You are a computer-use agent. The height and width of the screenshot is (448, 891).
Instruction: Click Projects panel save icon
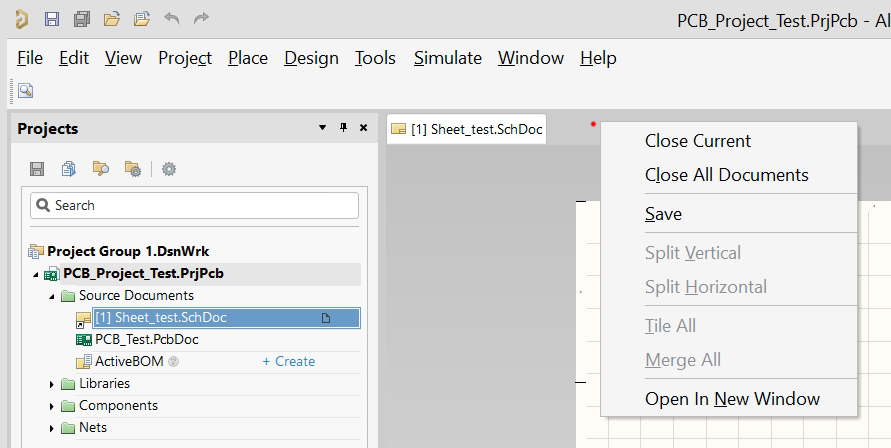click(x=37, y=169)
